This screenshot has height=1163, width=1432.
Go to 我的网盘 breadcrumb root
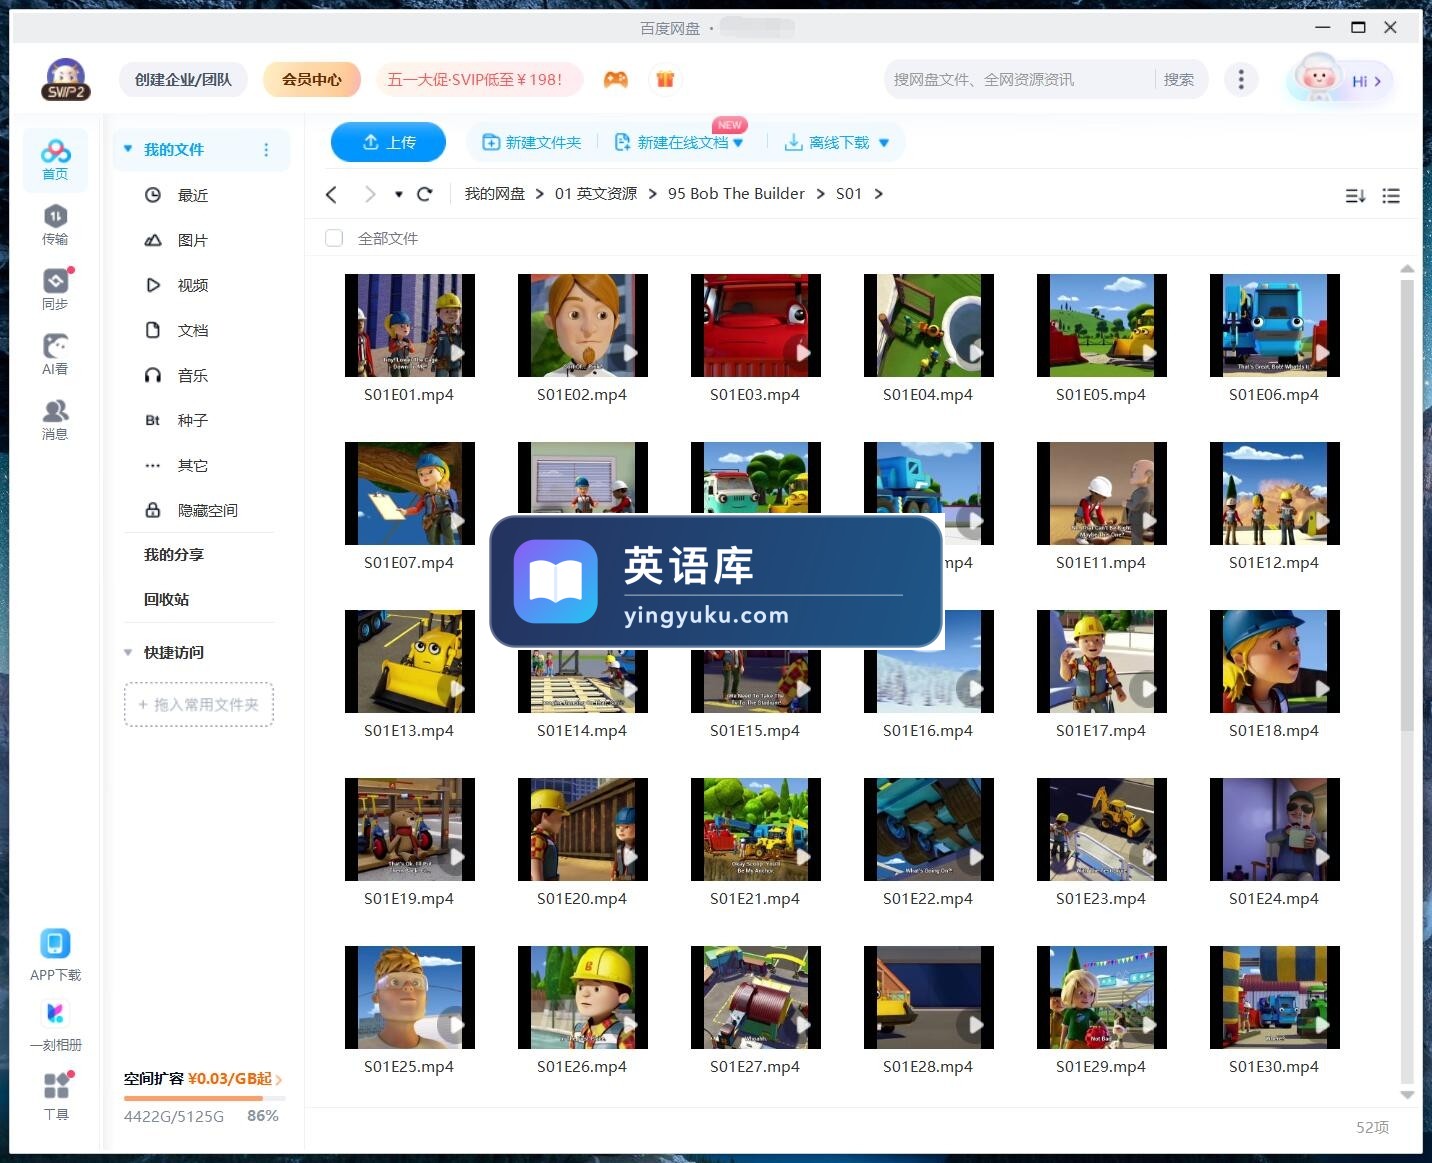pos(495,194)
